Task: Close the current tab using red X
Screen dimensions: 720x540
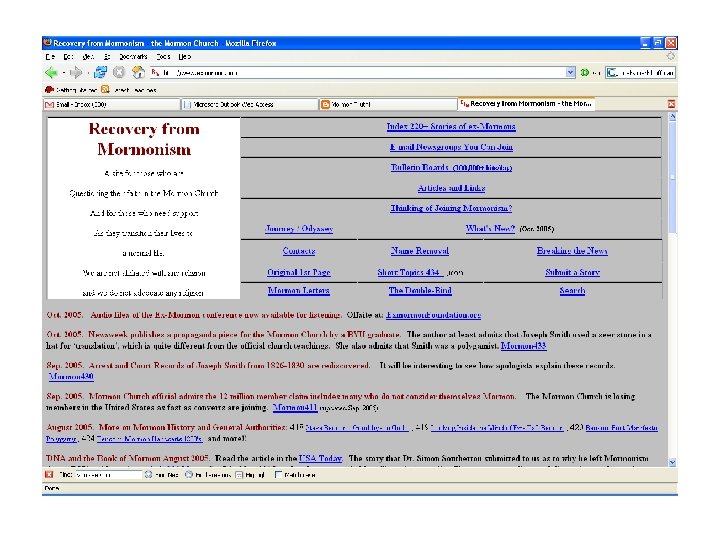Action: tap(671, 104)
